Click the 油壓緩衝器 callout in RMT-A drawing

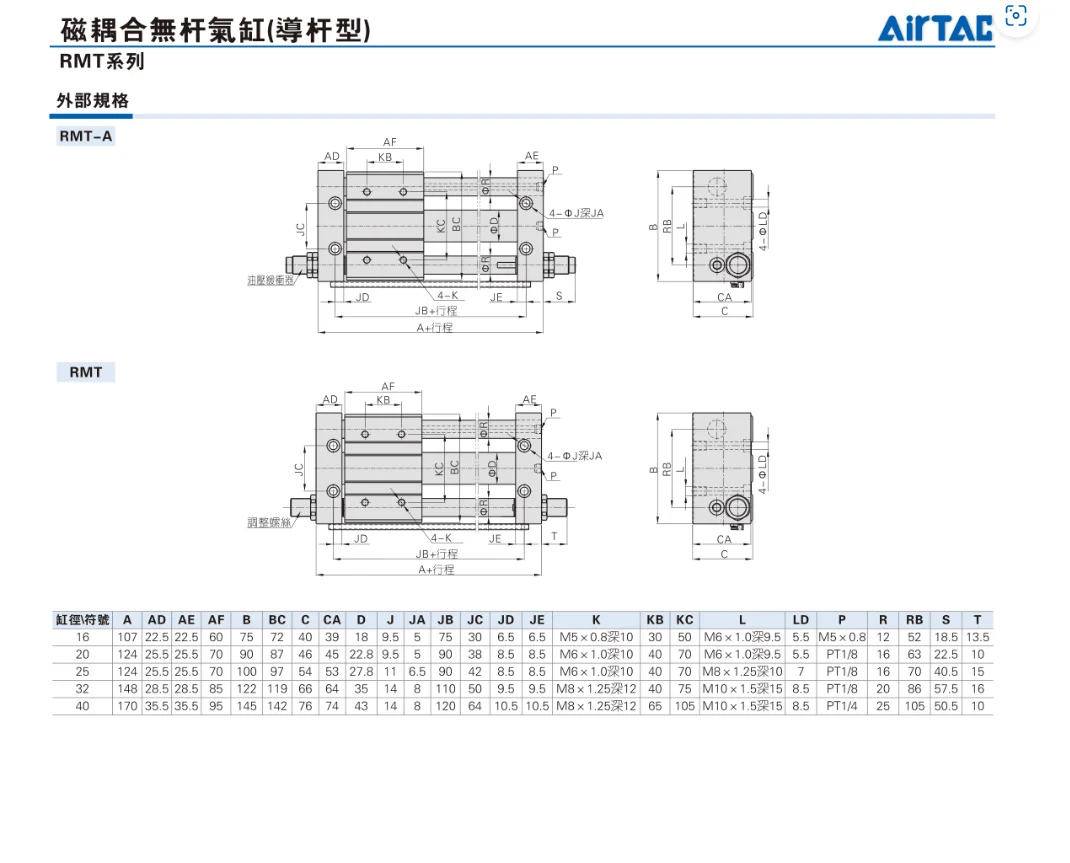pos(270,280)
